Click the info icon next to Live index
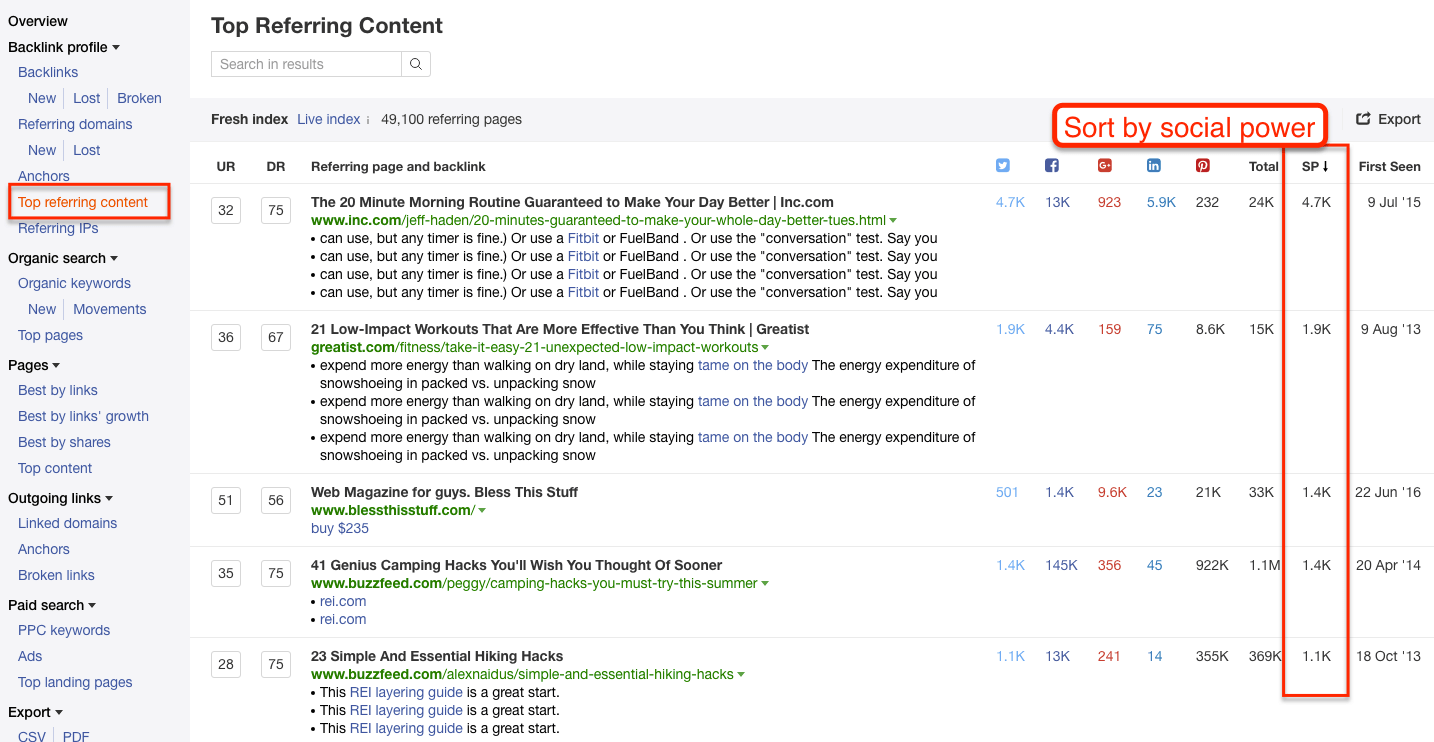1434x742 pixels. [x=368, y=120]
